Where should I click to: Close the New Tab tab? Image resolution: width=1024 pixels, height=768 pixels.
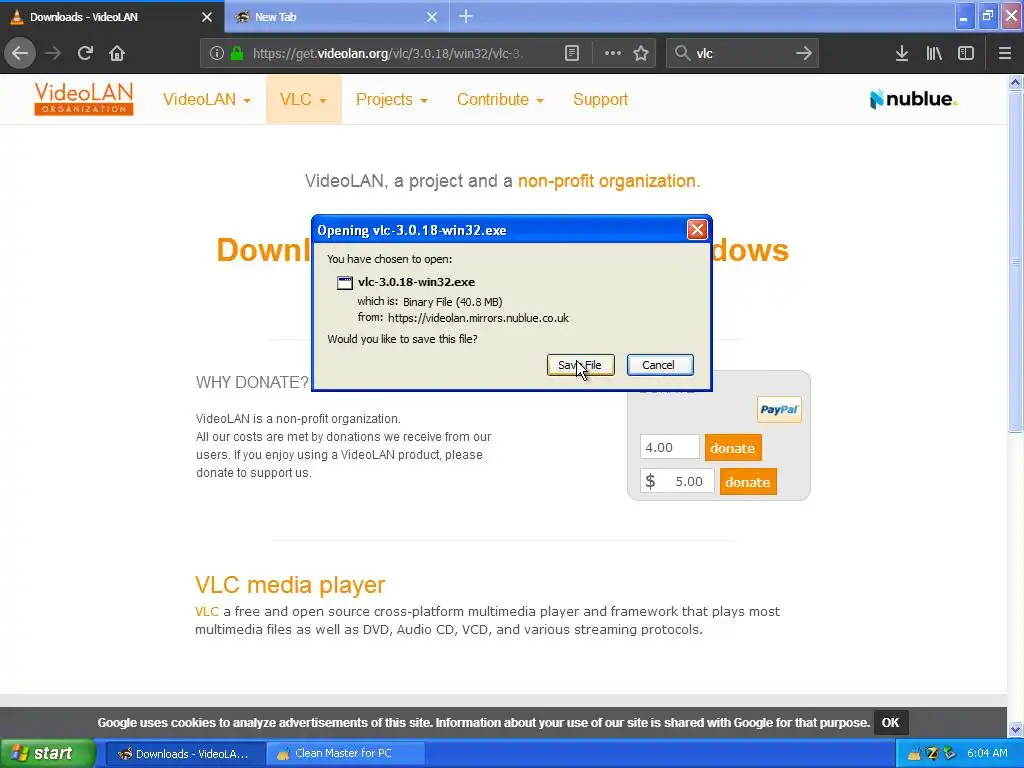[432, 17]
